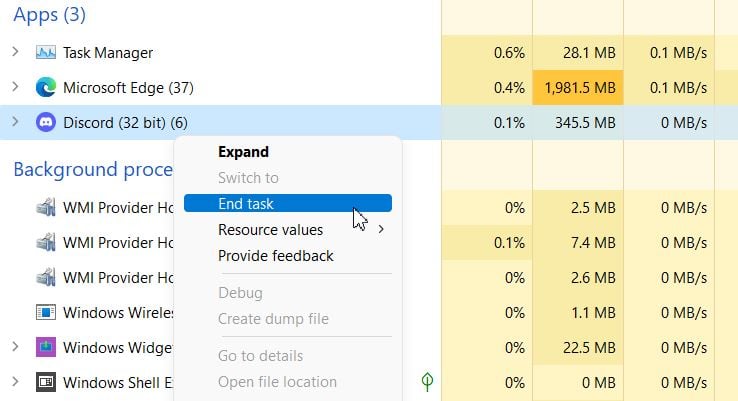Click the green efficiency mode leaf icon
This screenshot has height=401, width=738.
click(427, 382)
